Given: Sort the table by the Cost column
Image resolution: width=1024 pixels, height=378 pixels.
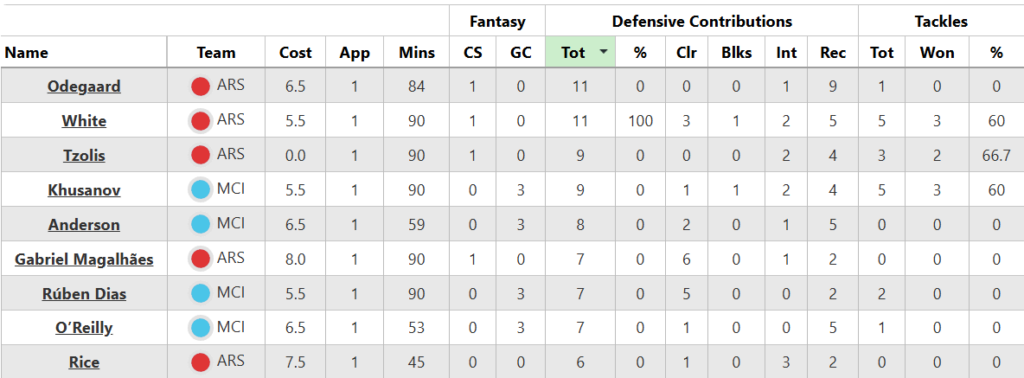Looking at the screenshot, I should pos(295,53).
